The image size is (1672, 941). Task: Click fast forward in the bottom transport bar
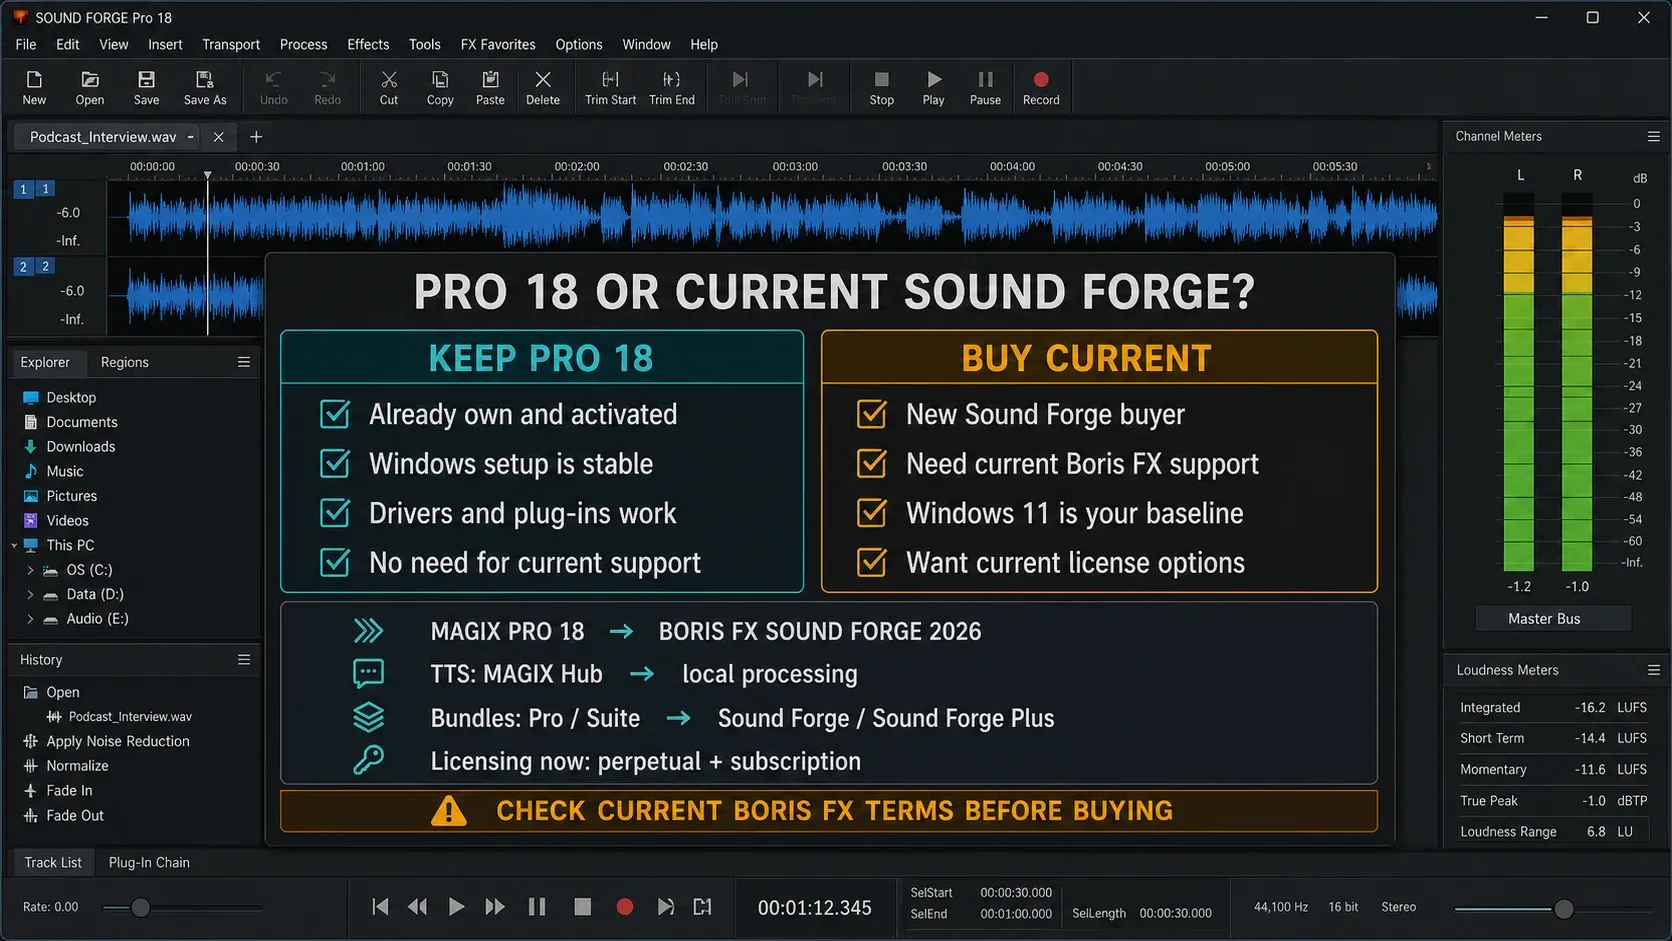pos(495,907)
